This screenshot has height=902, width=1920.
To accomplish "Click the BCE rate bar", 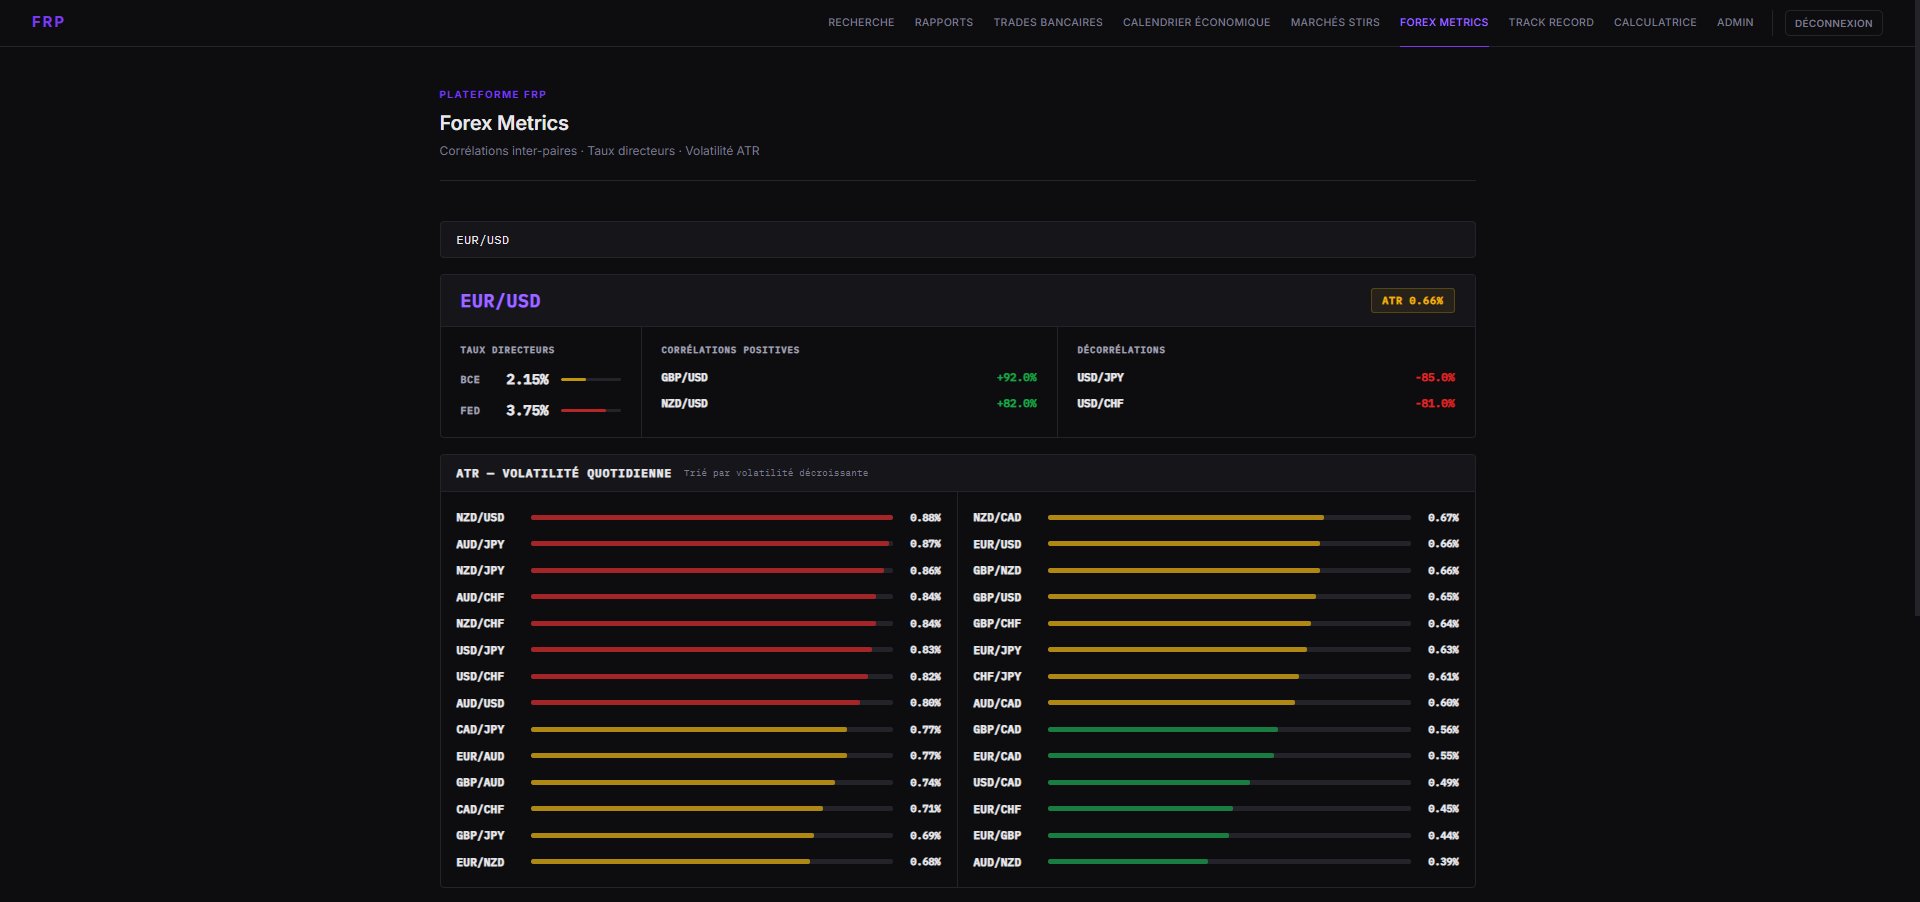I will (590, 380).
